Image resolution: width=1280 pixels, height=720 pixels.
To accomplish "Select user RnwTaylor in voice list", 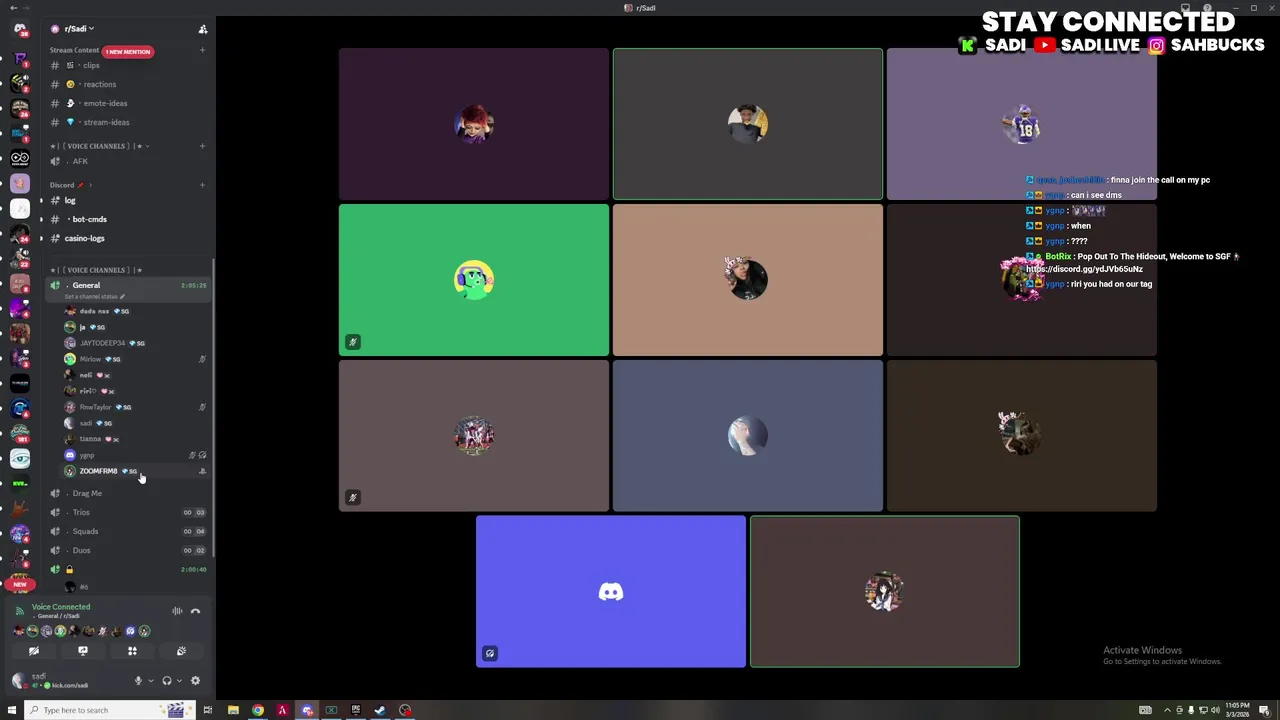I will 135,407.
